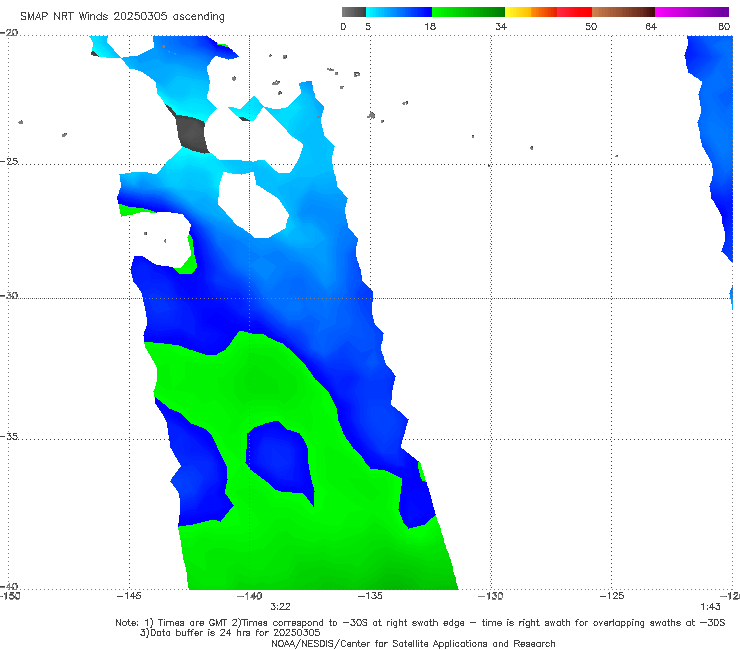Click the longitude label '-140'
Viewport: 740px width, 650px height.
249,596
